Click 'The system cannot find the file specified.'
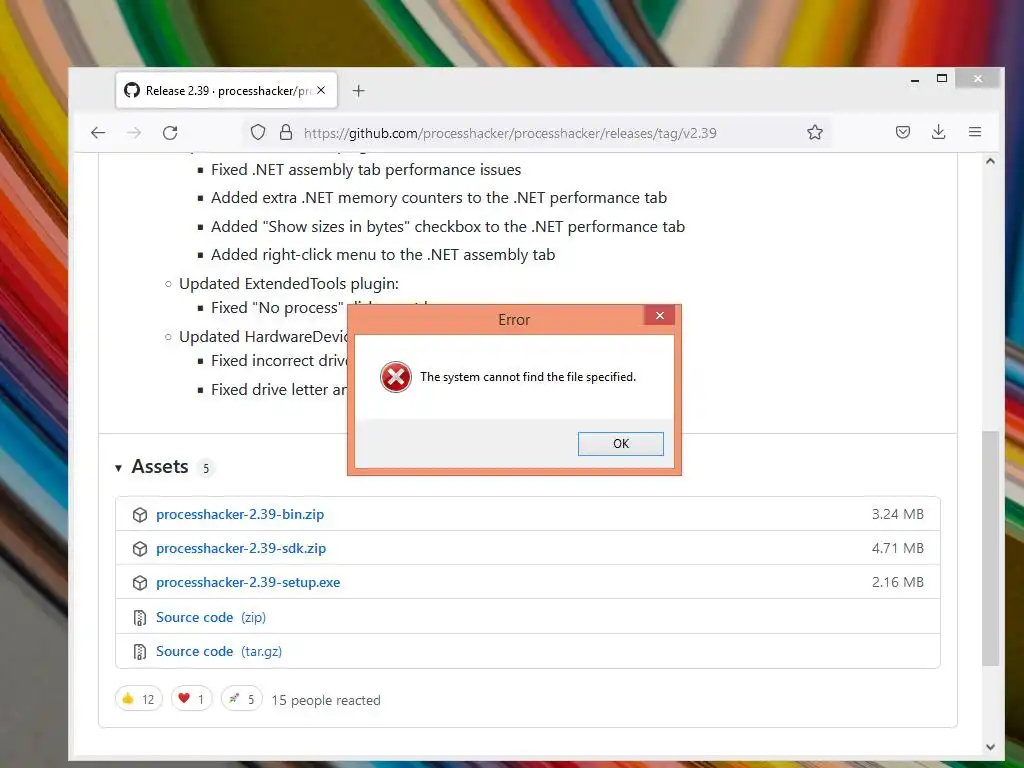The image size is (1024, 768). tap(528, 377)
